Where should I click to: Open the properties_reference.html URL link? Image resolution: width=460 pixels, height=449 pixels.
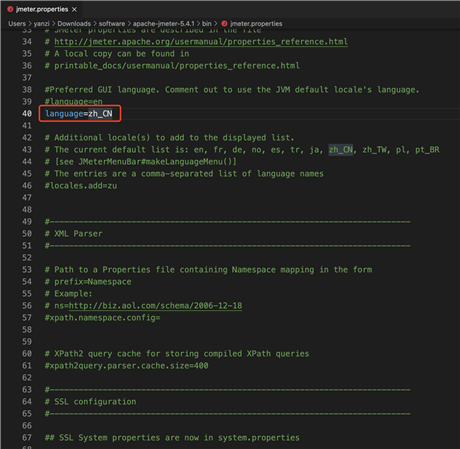coord(201,42)
